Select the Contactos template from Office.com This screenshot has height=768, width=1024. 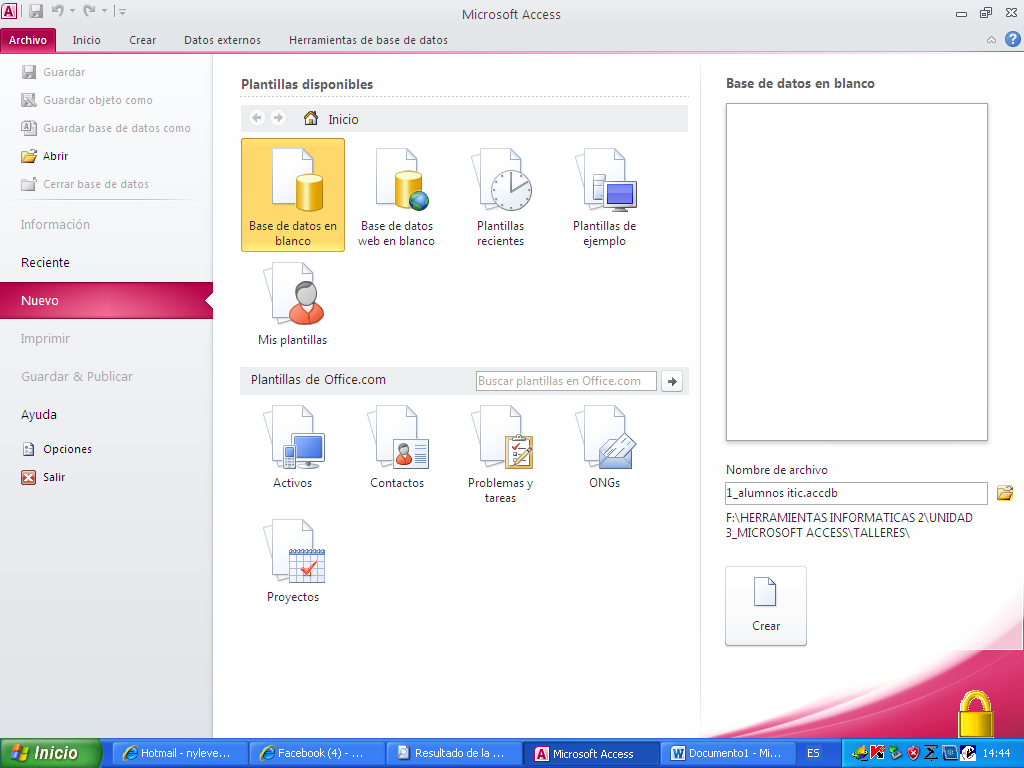[x=397, y=445]
